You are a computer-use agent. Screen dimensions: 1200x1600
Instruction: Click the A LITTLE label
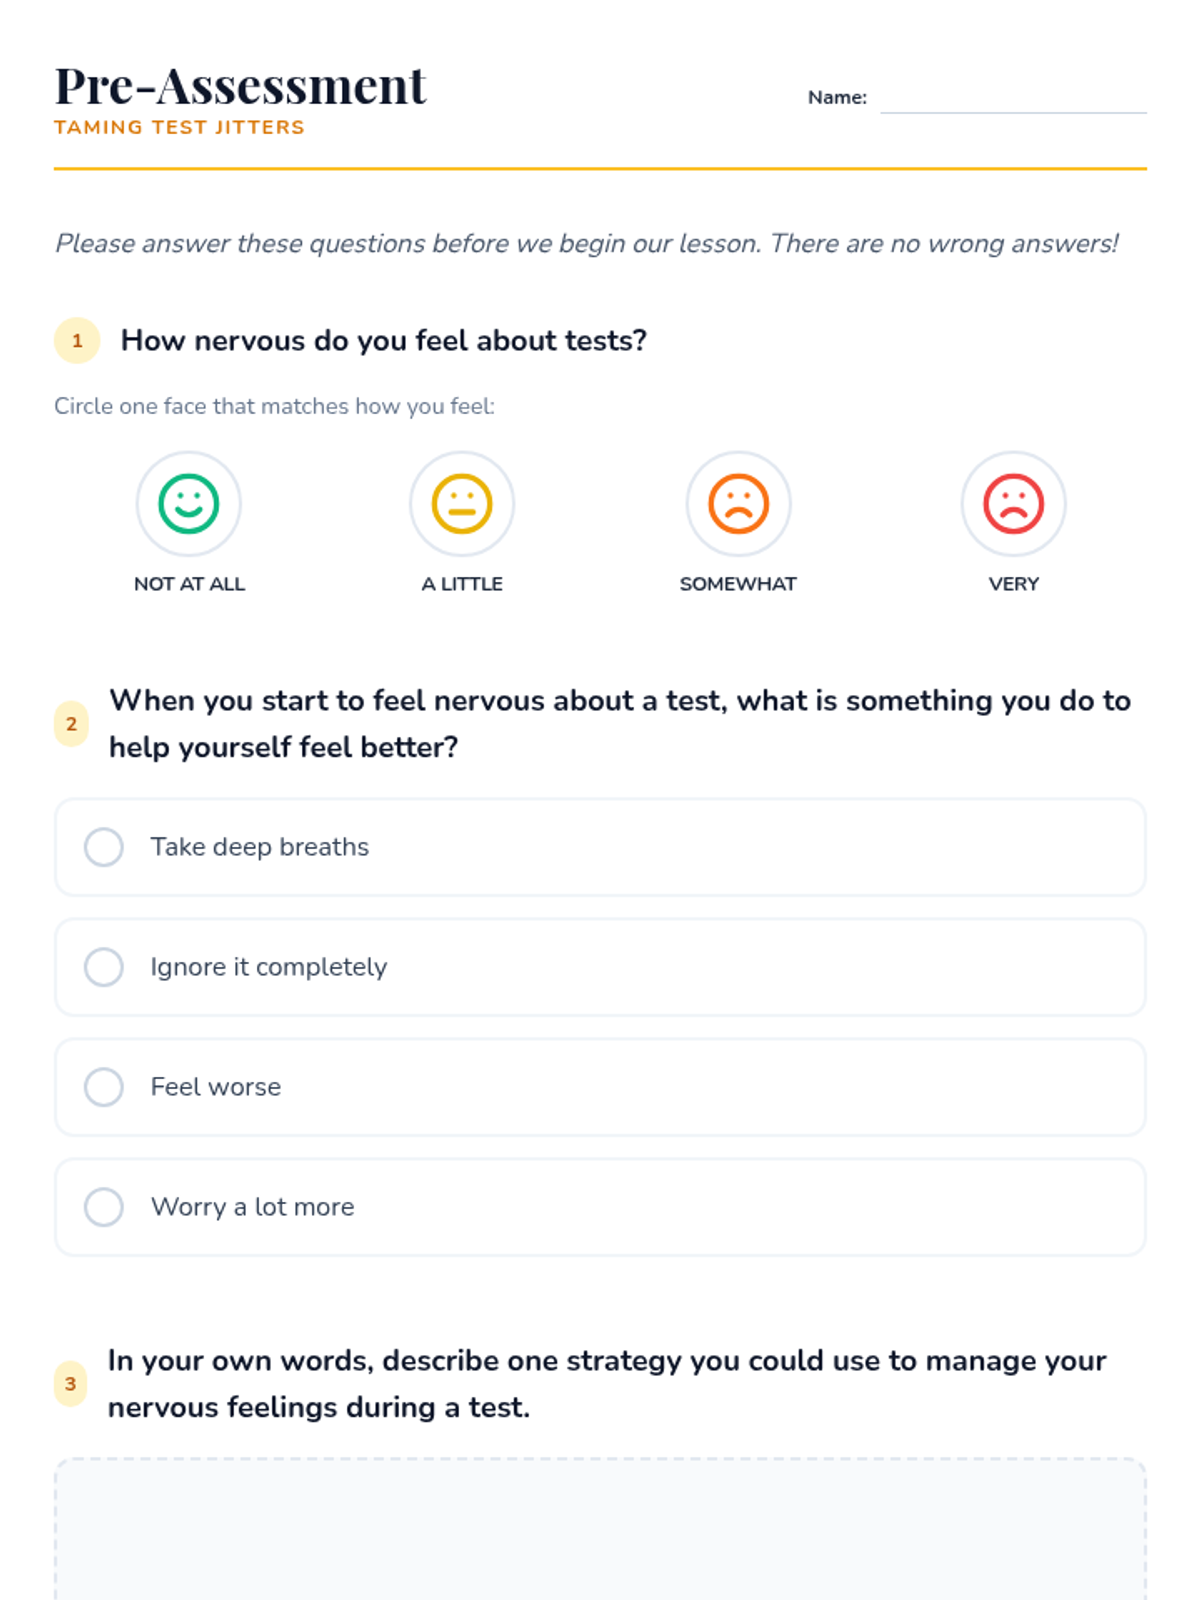point(462,584)
